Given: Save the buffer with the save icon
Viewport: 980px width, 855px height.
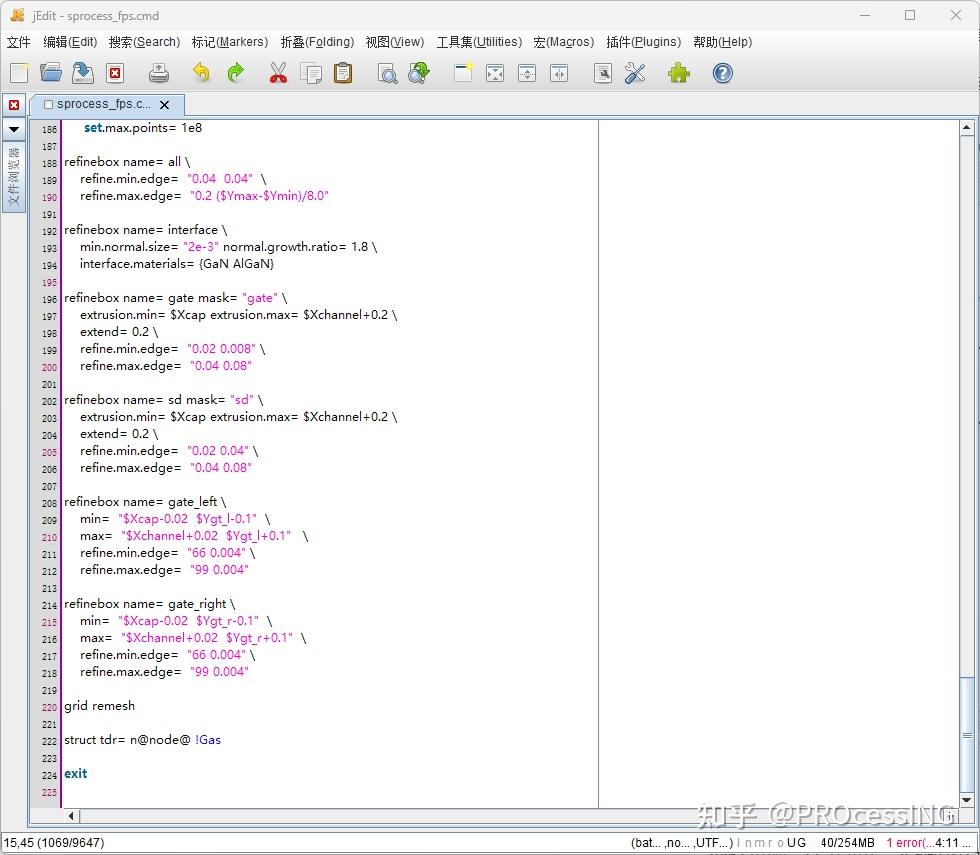Looking at the screenshot, I should tap(83, 73).
